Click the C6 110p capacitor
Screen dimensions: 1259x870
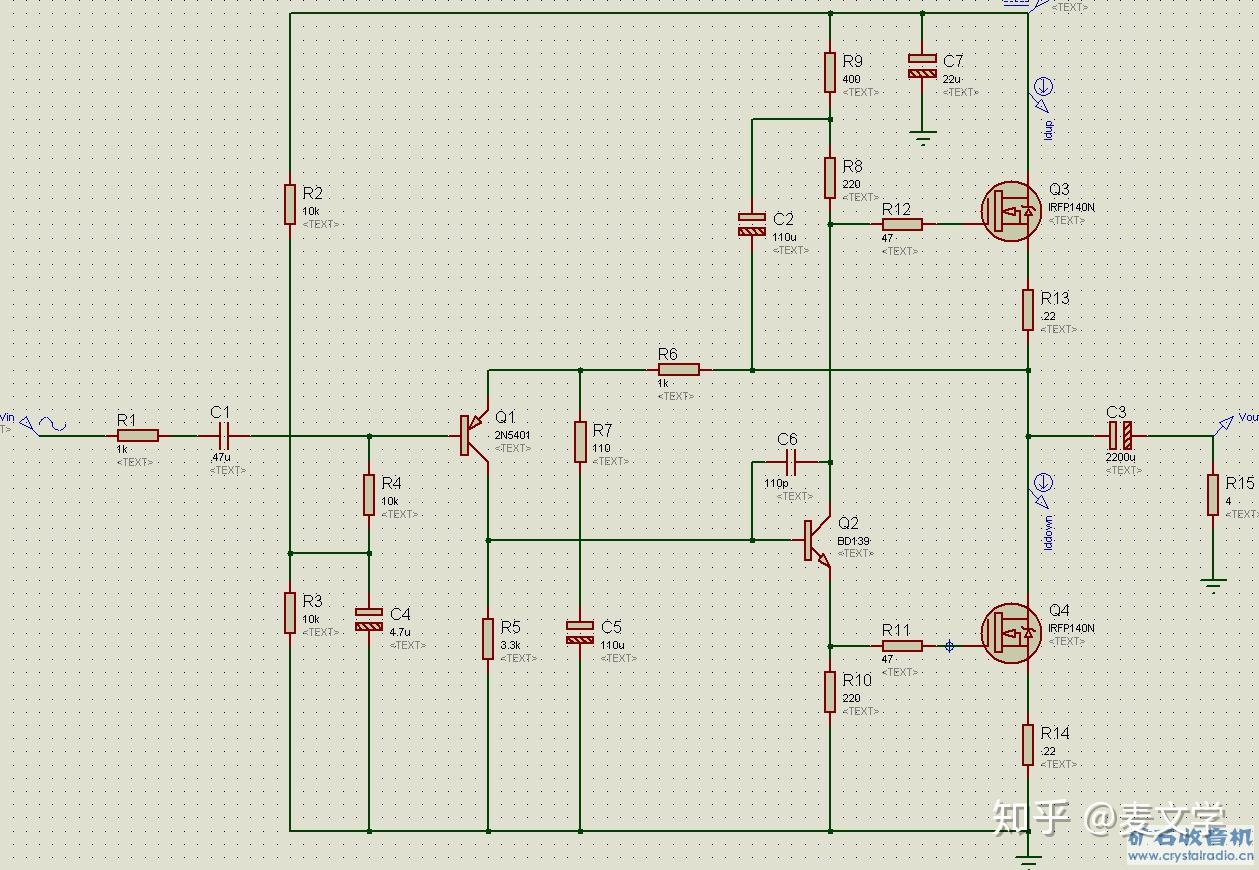tap(790, 462)
